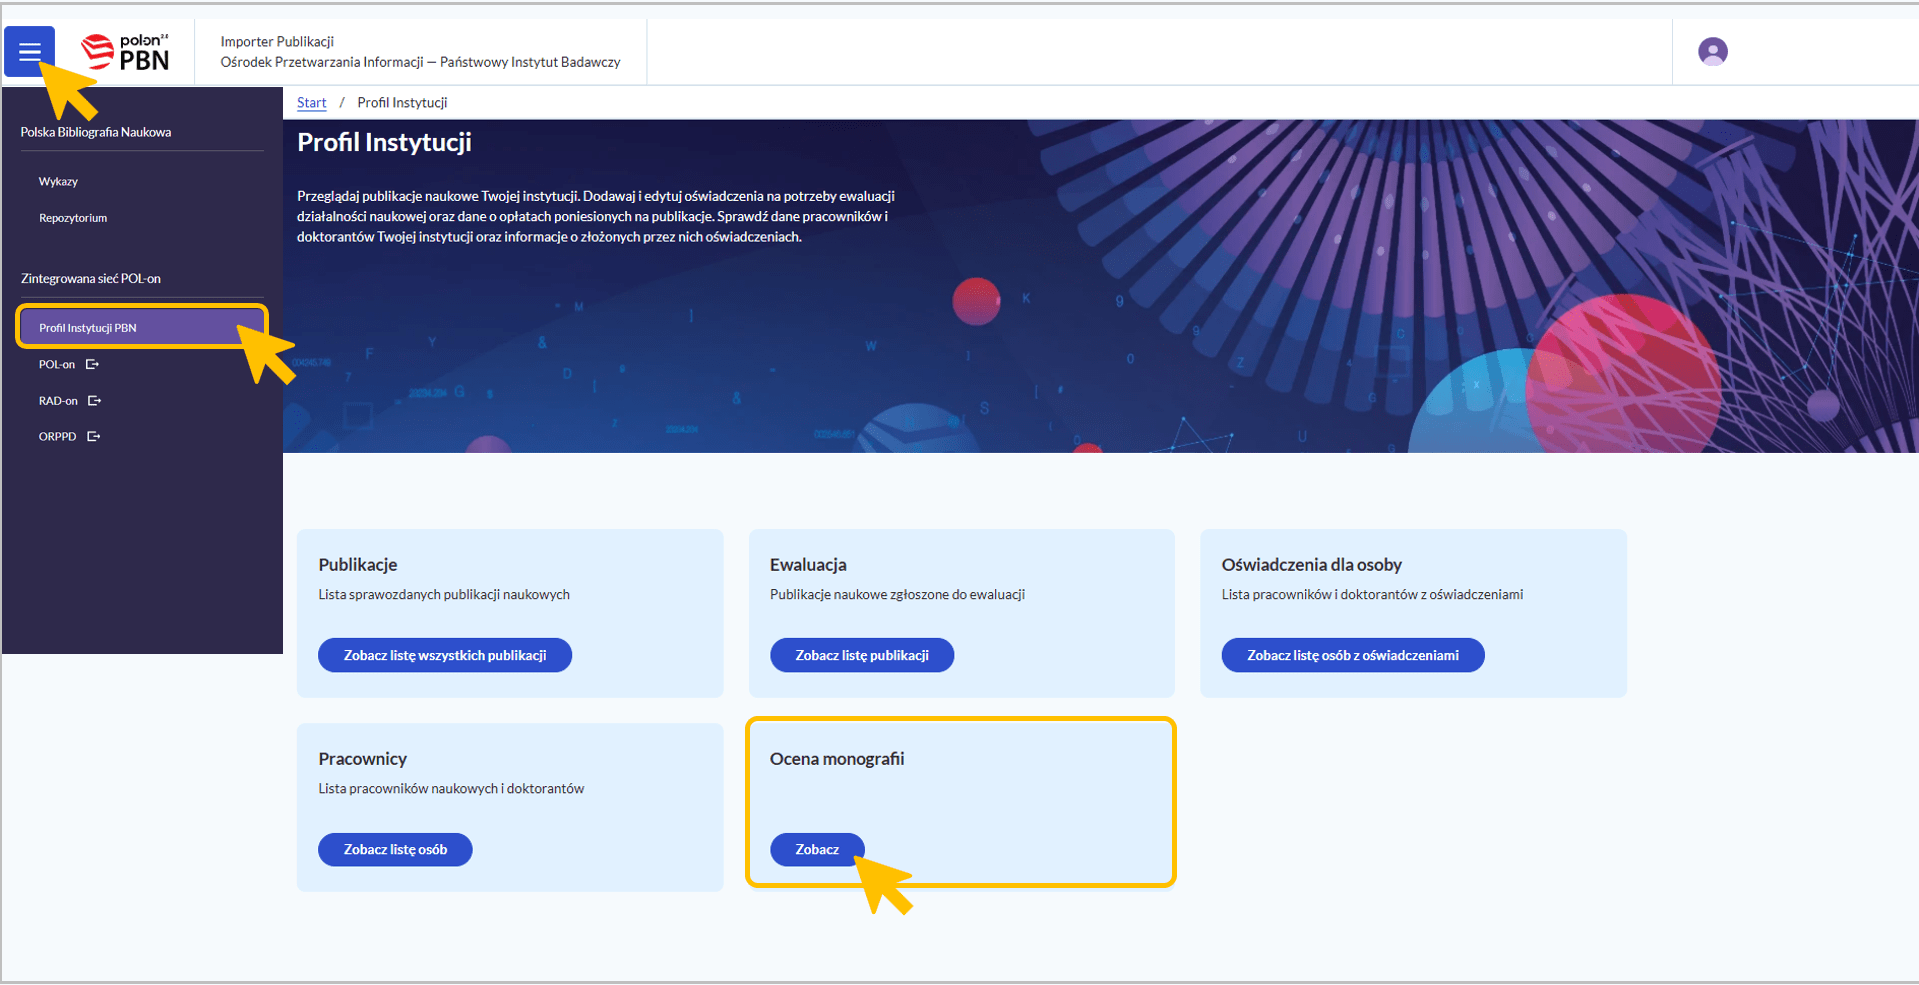Viewport: 1919px width, 985px height.
Task: Open Wykazy in the sidebar
Action: pyautogui.click(x=58, y=182)
